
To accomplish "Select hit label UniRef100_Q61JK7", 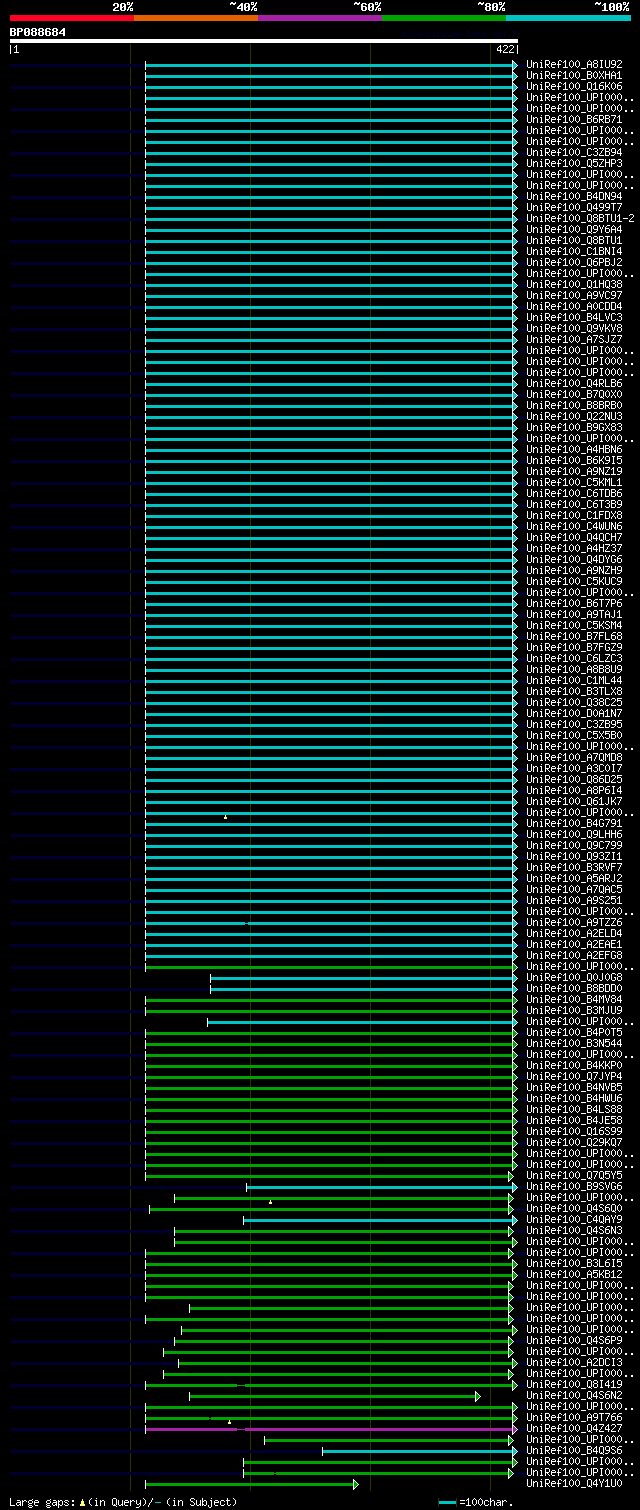I will point(574,802).
